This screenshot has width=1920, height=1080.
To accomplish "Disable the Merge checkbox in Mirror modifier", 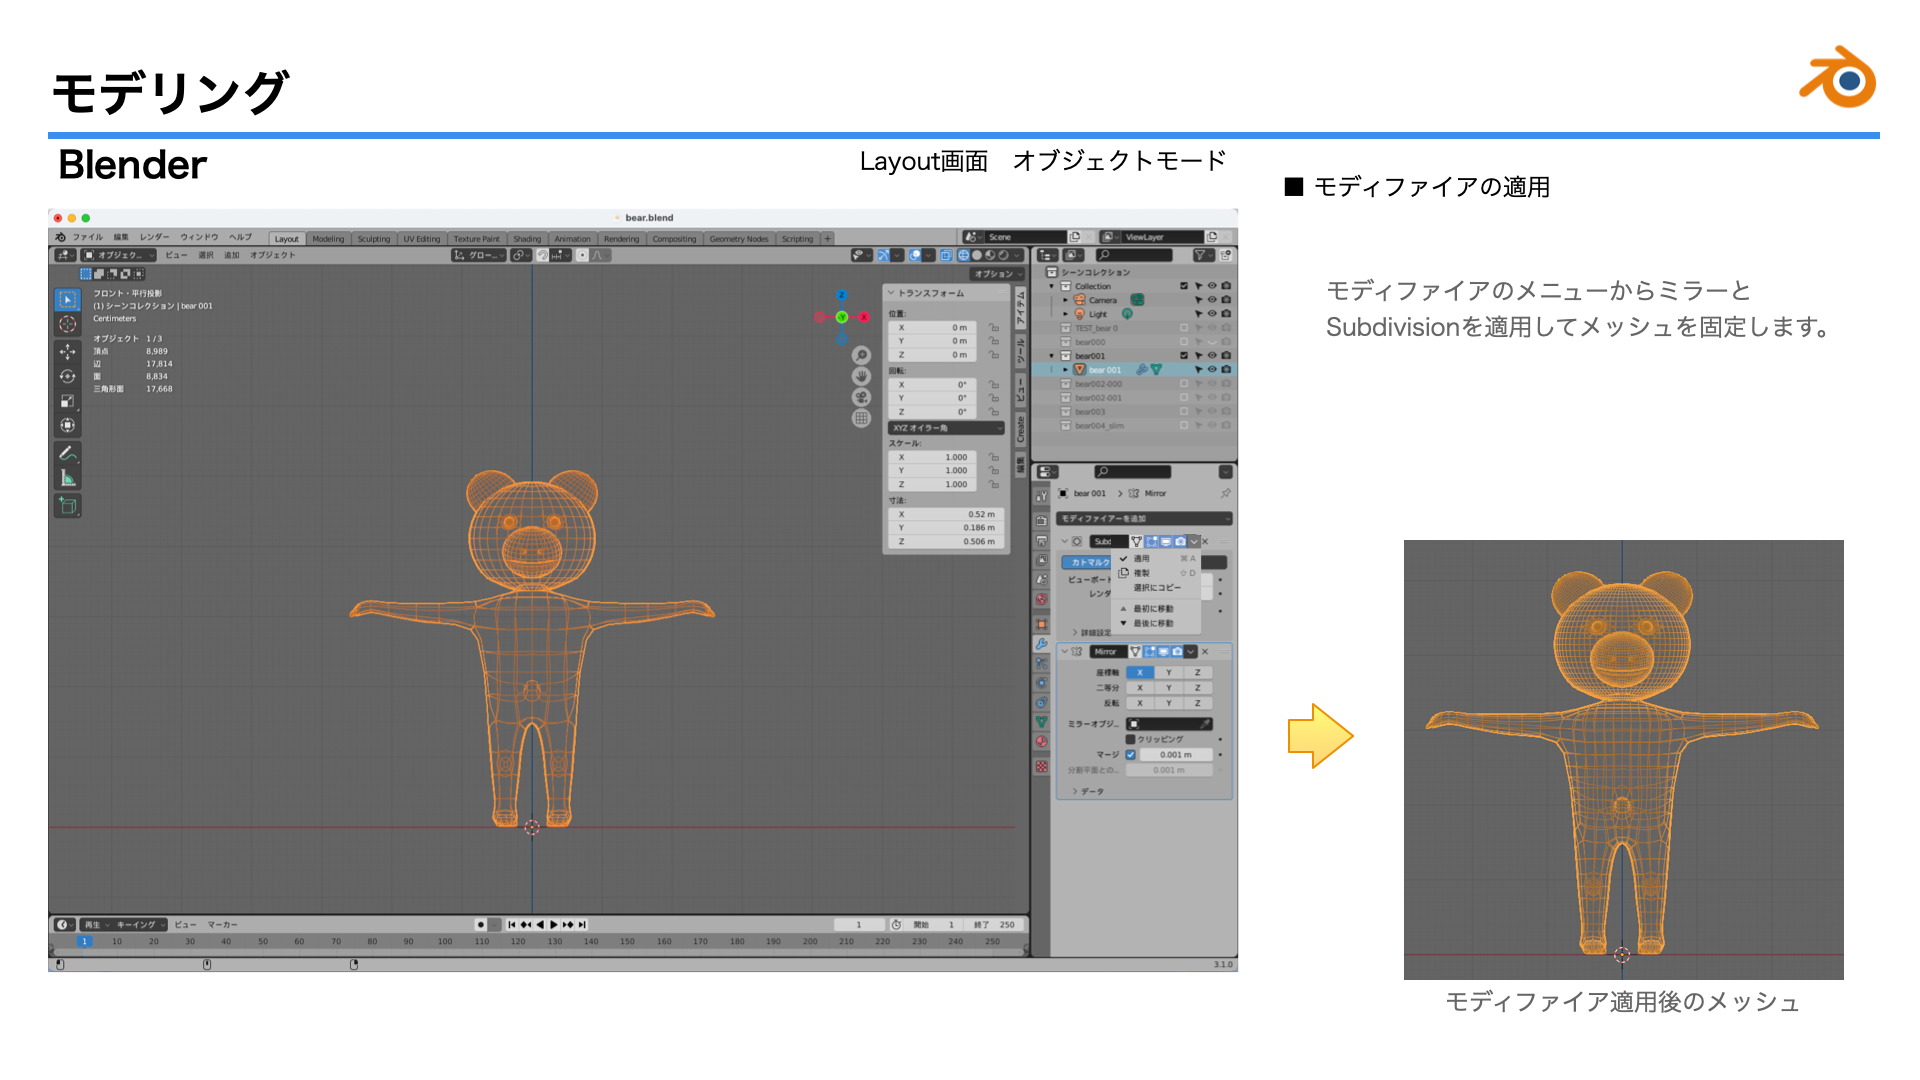I will point(1131,755).
